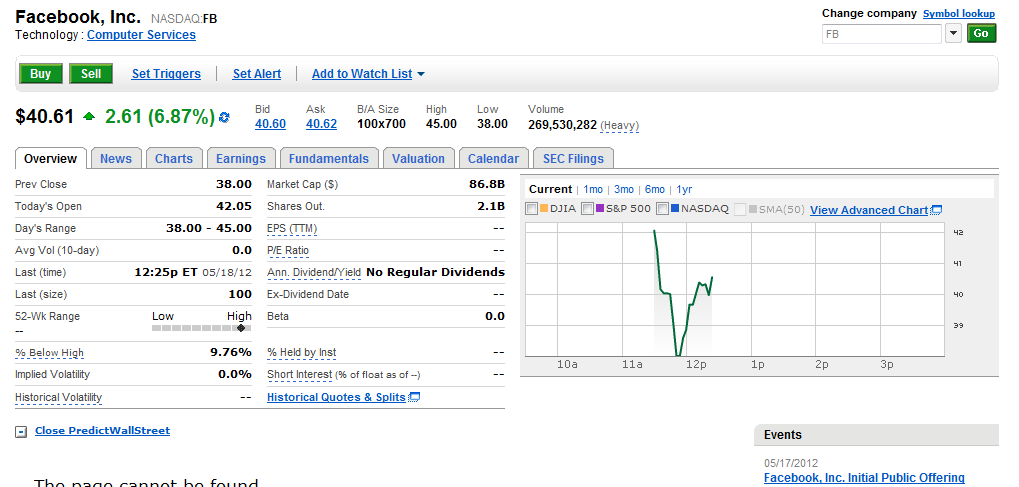Click the volume figure 269,530,282

point(562,124)
